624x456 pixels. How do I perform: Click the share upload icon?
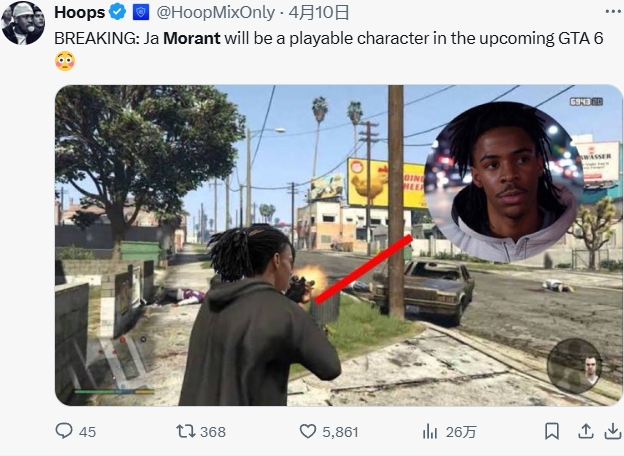[586, 431]
